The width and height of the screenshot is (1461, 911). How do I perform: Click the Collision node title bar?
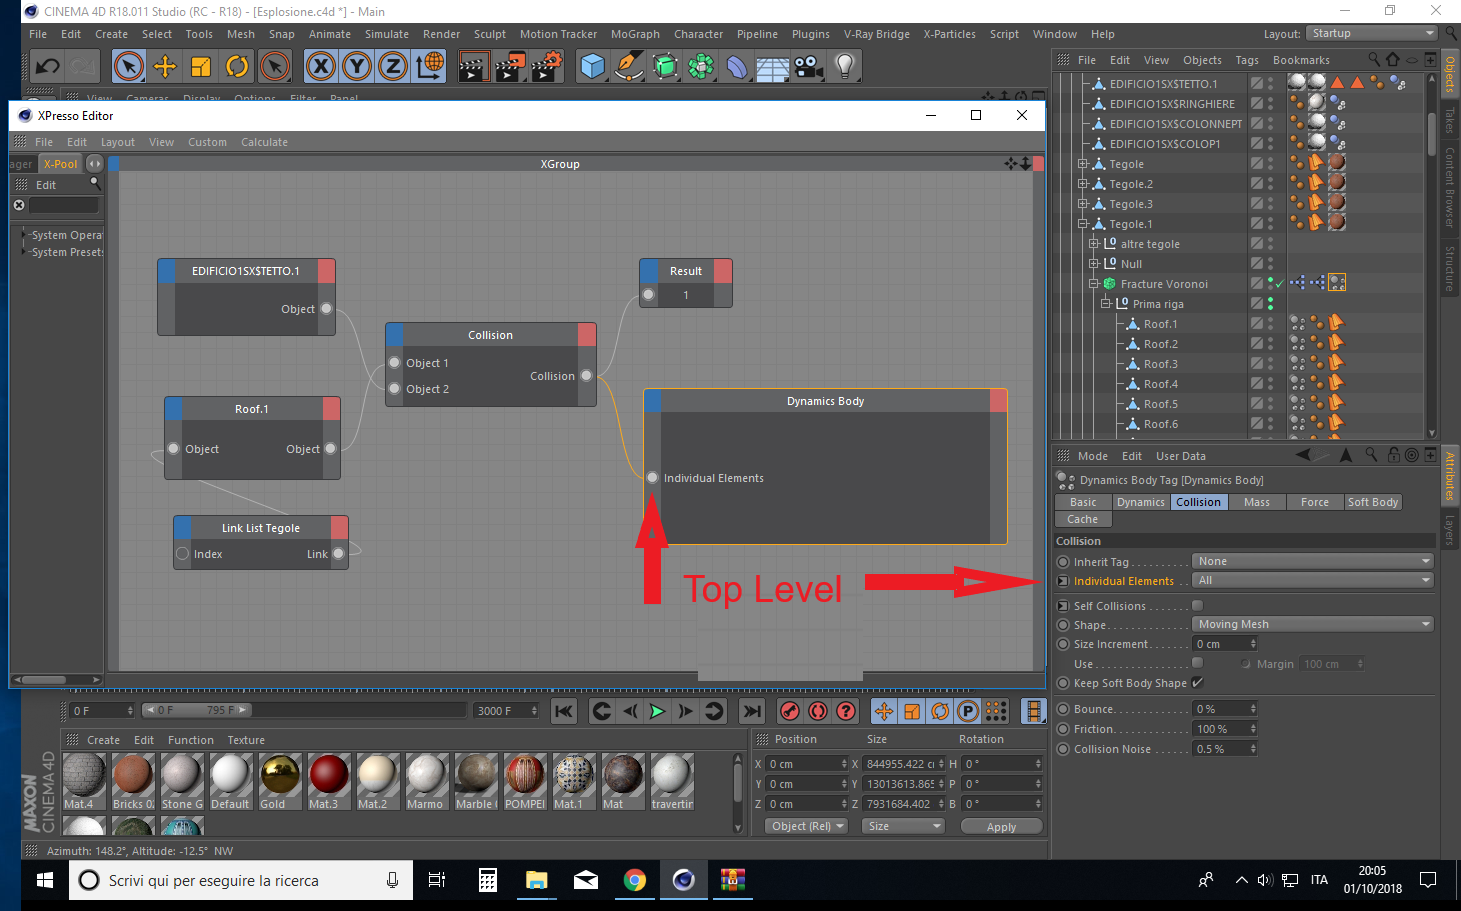click(x=491, y=335)
